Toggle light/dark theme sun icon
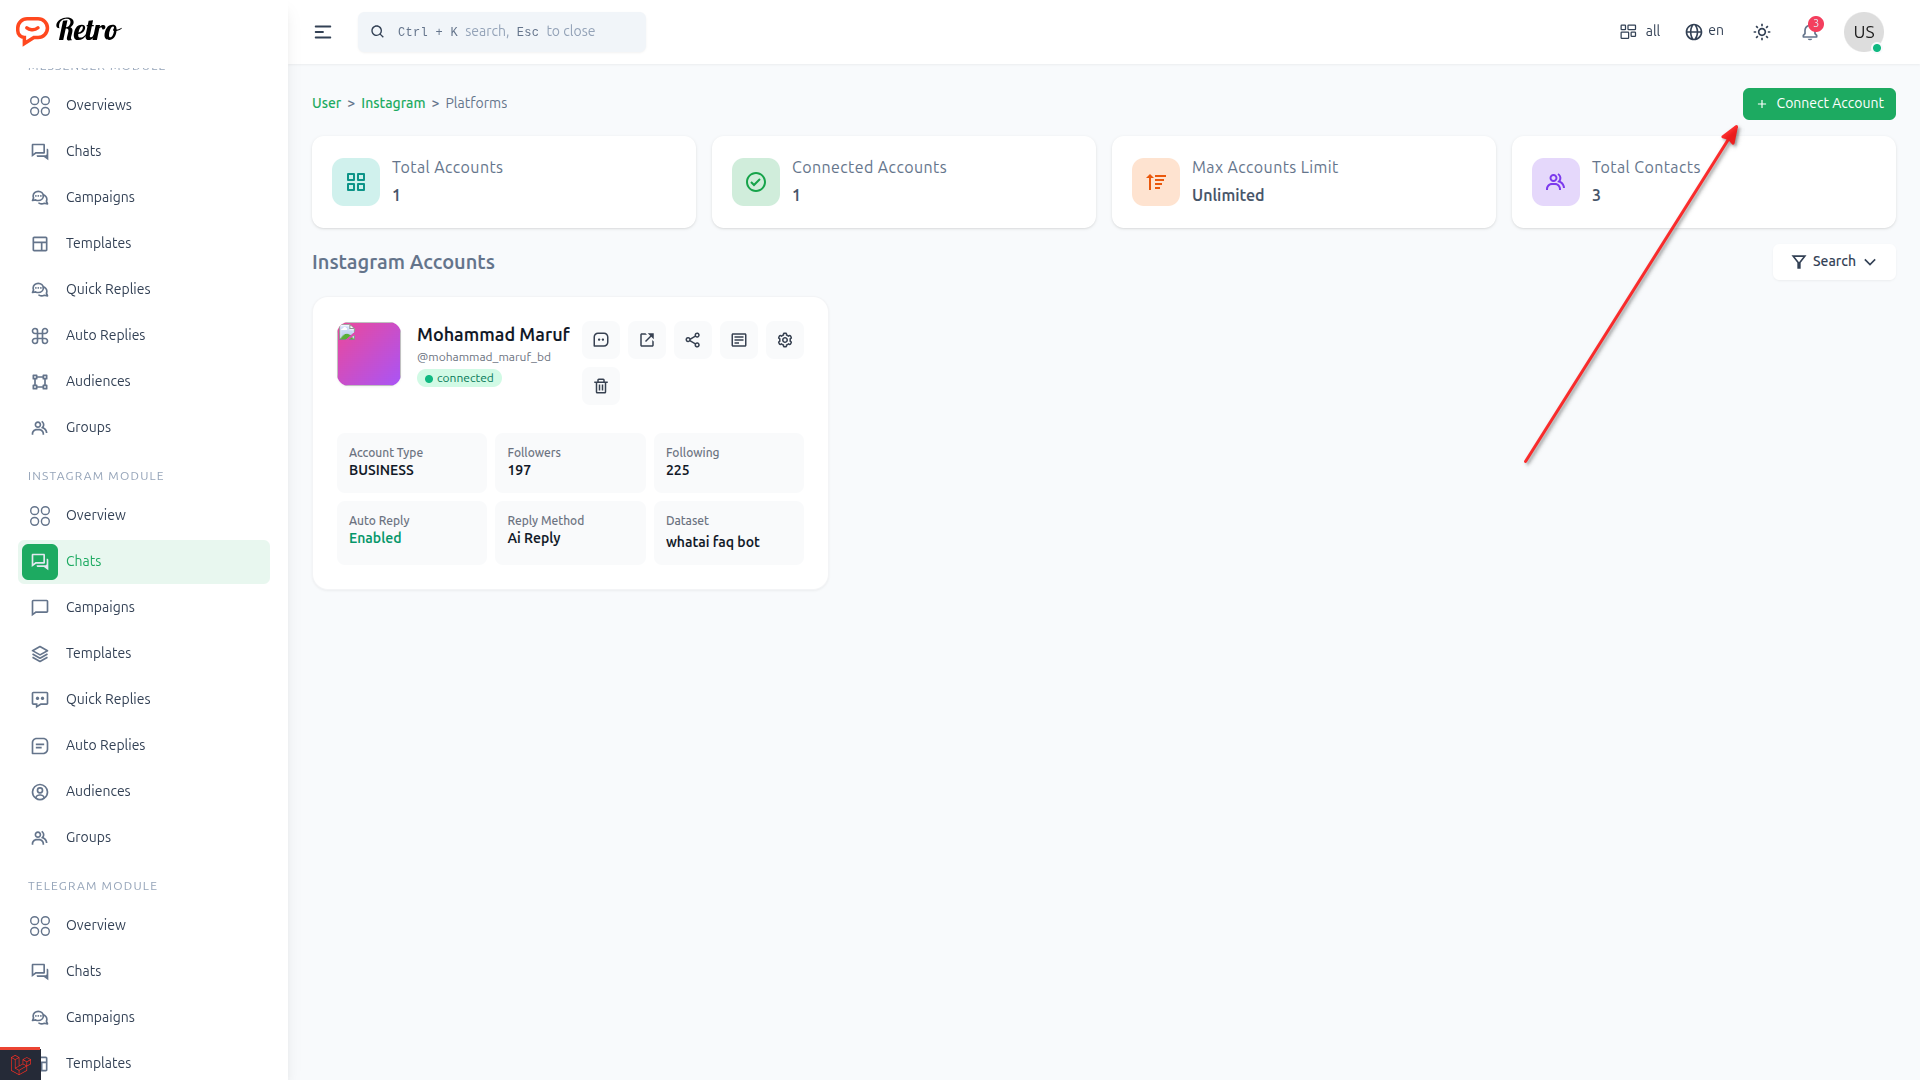The image size is (1920, 1080). (x=1762, y=32)
